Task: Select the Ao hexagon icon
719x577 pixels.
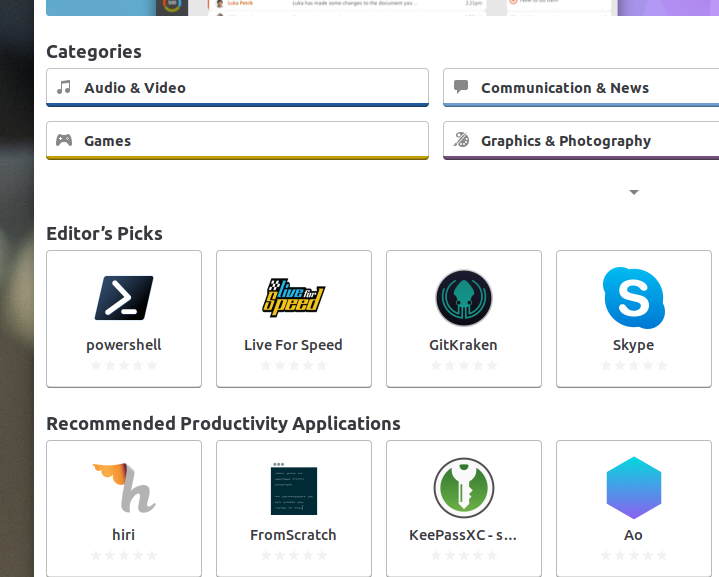Action: [x=633, y=488]
